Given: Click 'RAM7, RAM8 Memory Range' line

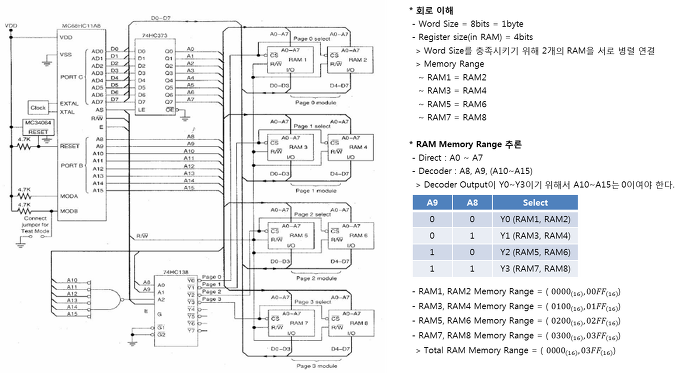Looking at the screenshot, I should tap(516, 336).
